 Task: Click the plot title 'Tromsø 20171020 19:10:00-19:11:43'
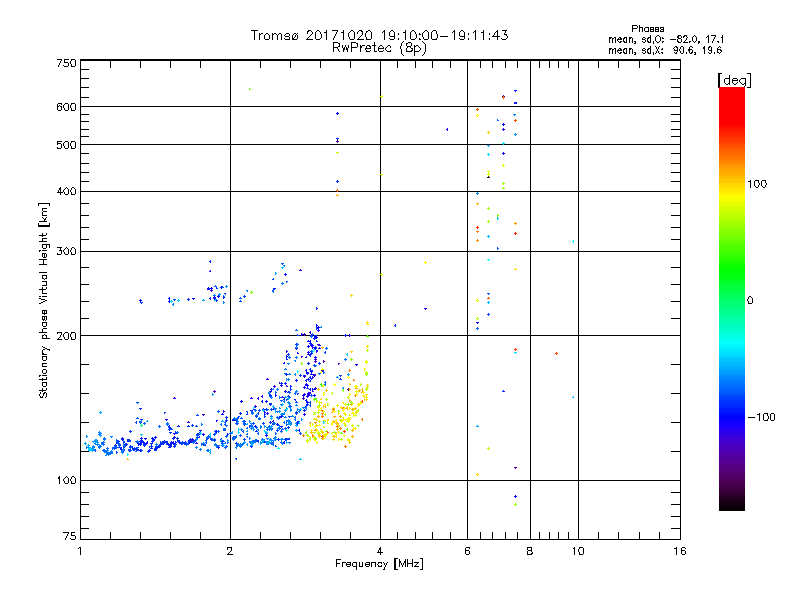379,35
